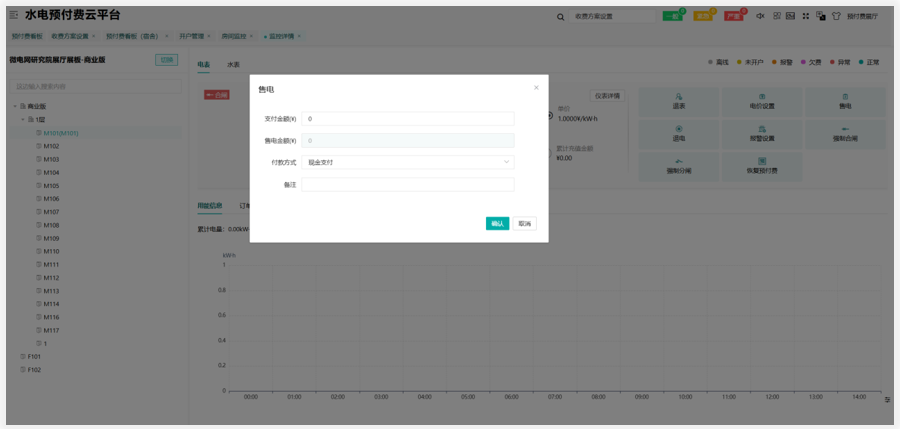Image resolution: width=900 pixels, height=429 pixels.
Task: Click the search magnifier icon in header
Action: click(x=560, y=17)
